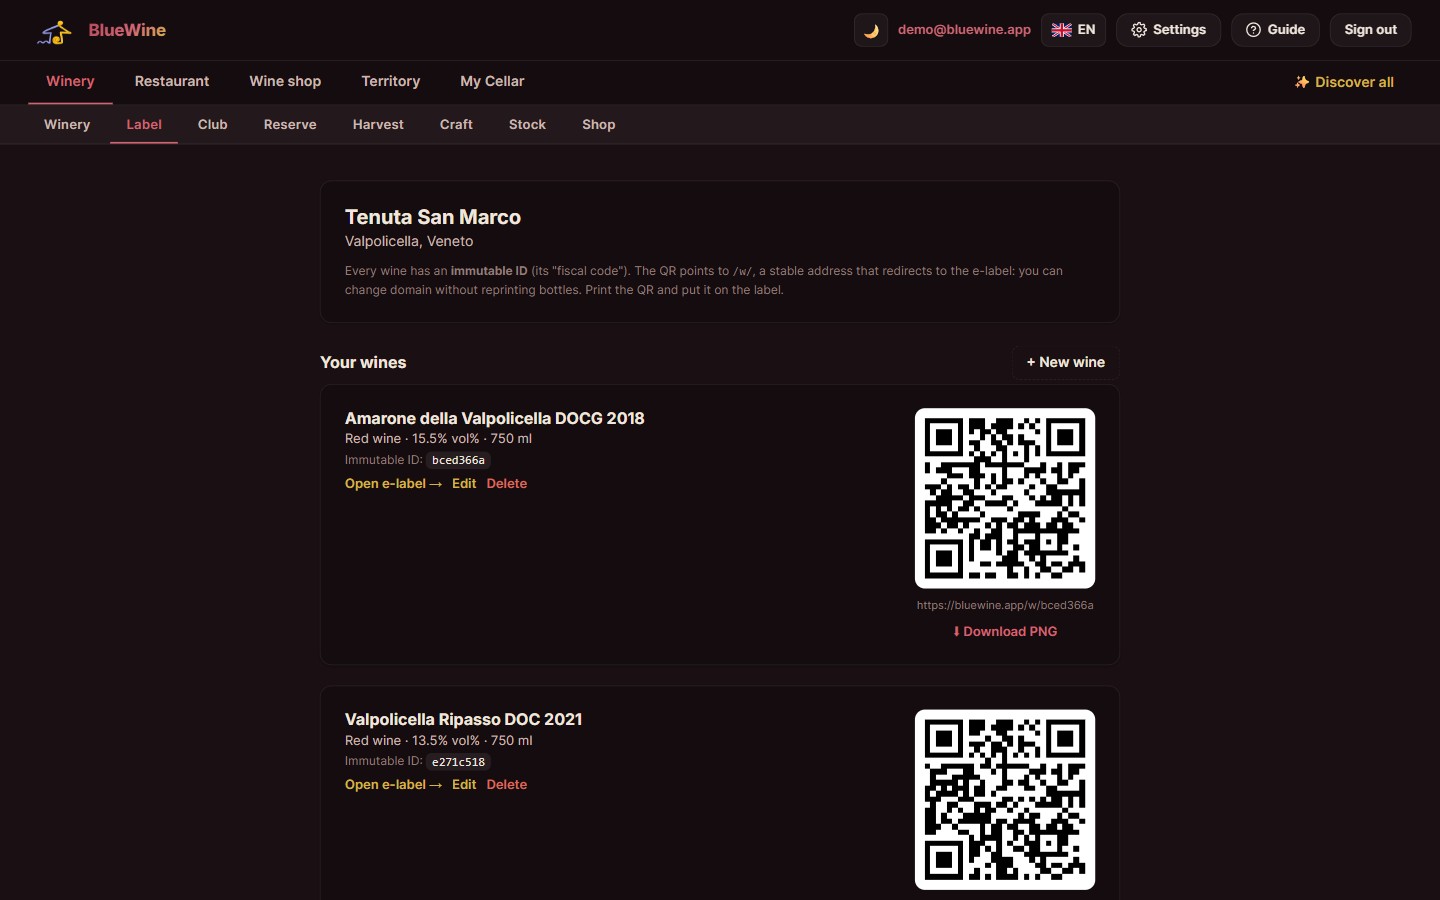Open the Craft sub-tab
This screenshot has width=1440, height=900.
pos(456,125)
